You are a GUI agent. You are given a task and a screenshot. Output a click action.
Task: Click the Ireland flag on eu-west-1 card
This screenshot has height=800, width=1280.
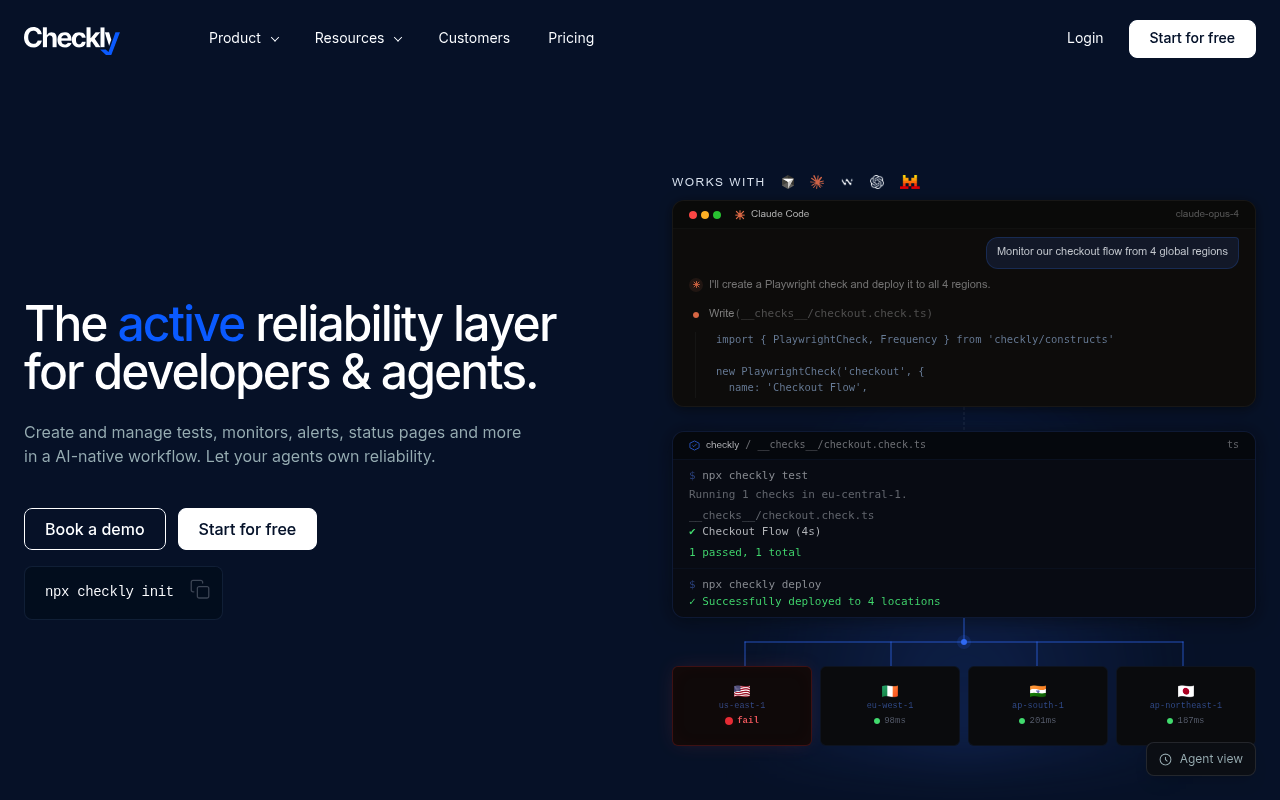pyautogui.click(x=890, y=691)
